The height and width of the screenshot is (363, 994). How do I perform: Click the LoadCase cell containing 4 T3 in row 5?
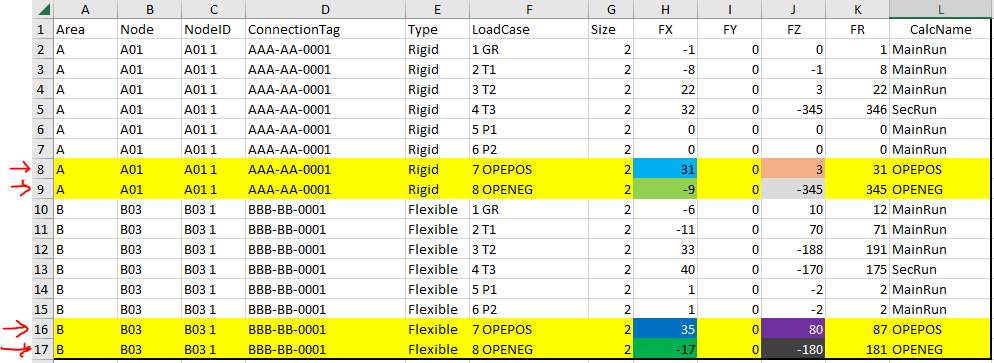(528, 110)
